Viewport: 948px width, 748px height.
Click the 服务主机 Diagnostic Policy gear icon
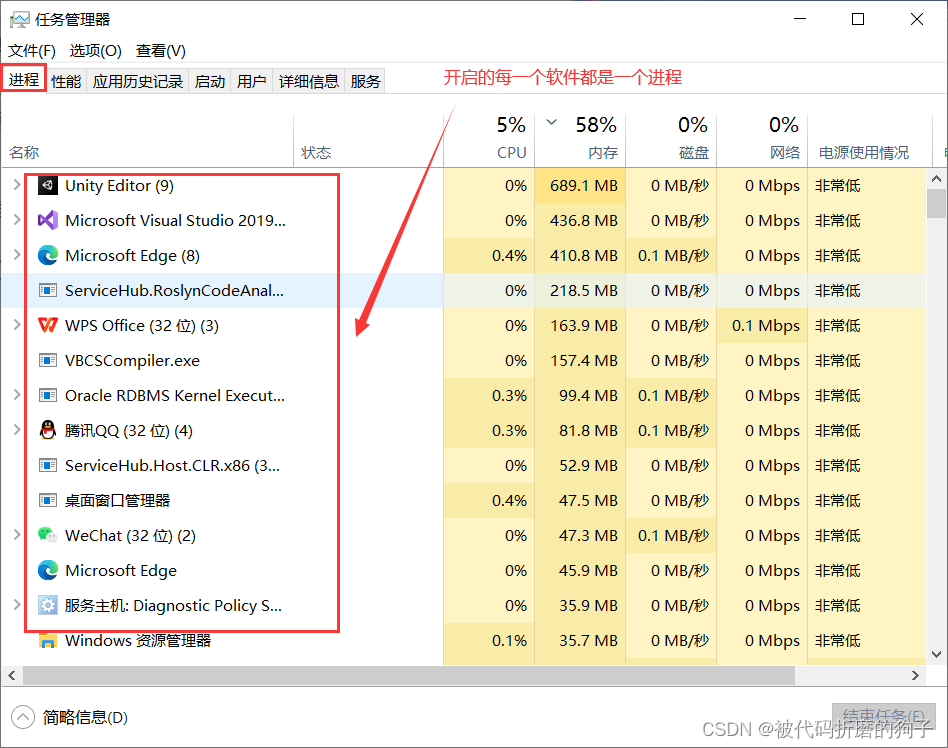pos(48,605)
